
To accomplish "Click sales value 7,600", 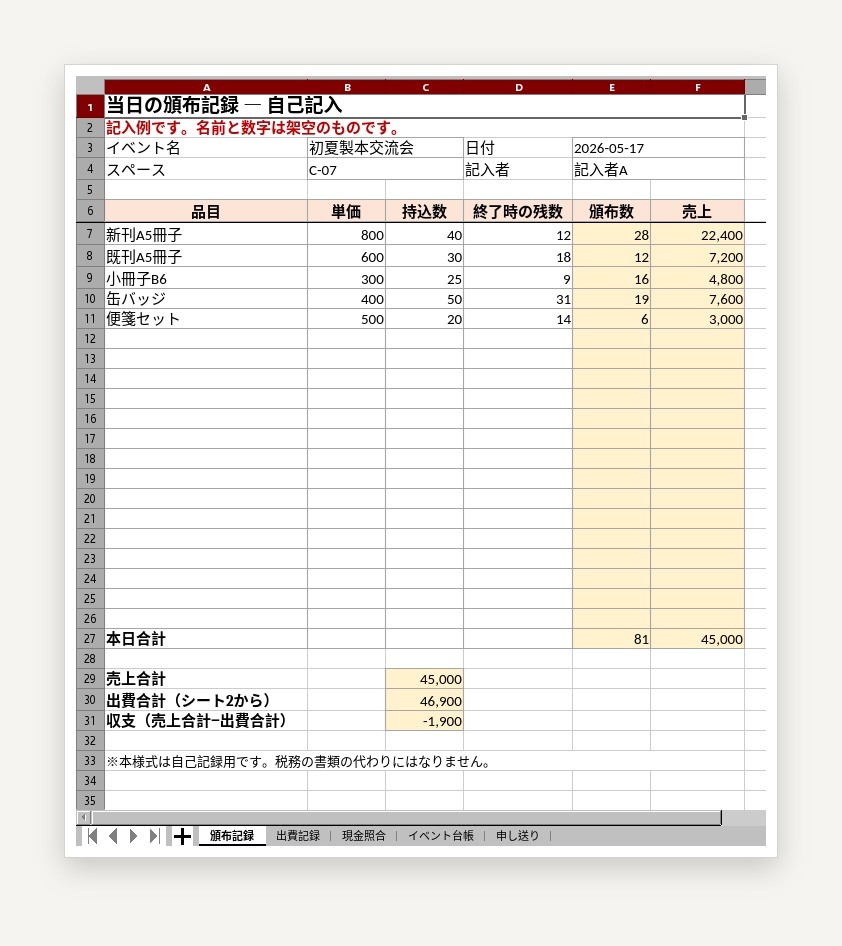I will coord(698,299).
